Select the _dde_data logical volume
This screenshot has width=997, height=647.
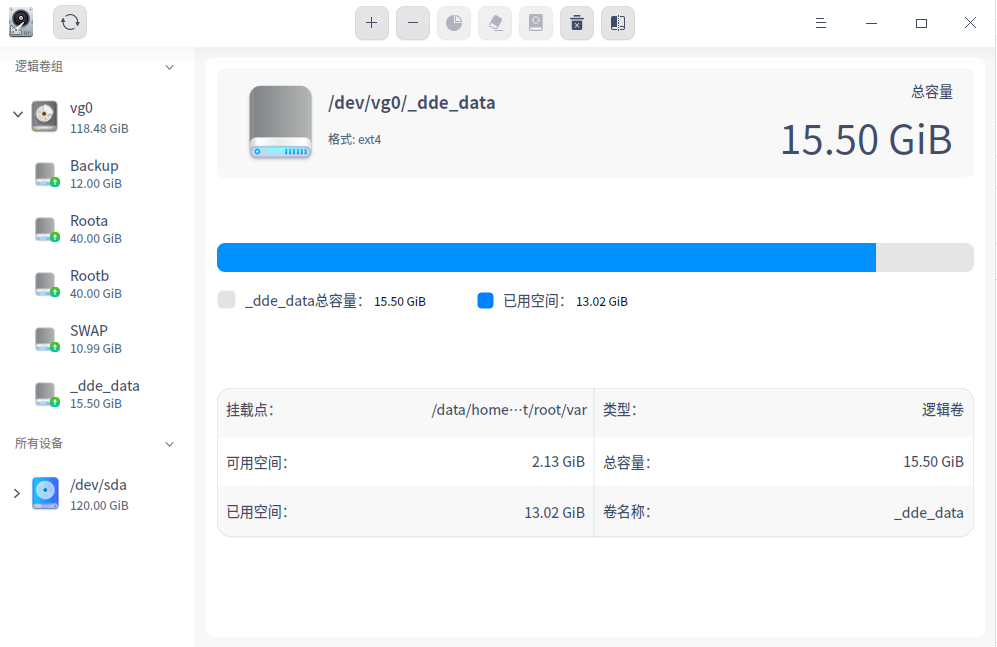97,394
